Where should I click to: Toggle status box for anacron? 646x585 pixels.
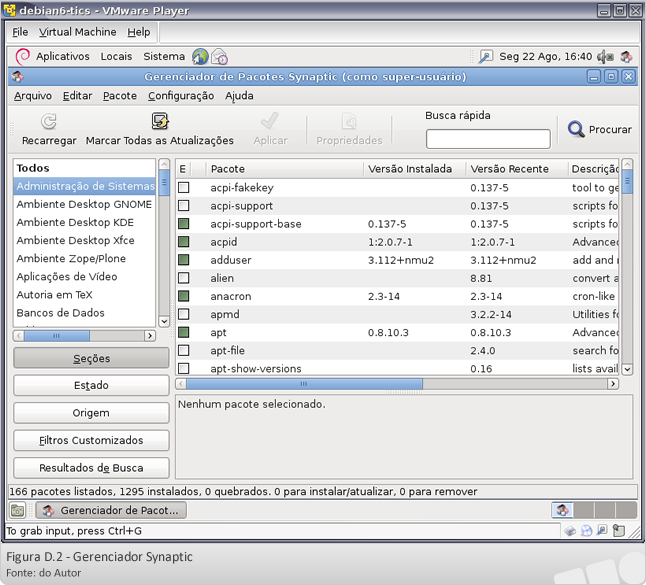pos(184,296)
